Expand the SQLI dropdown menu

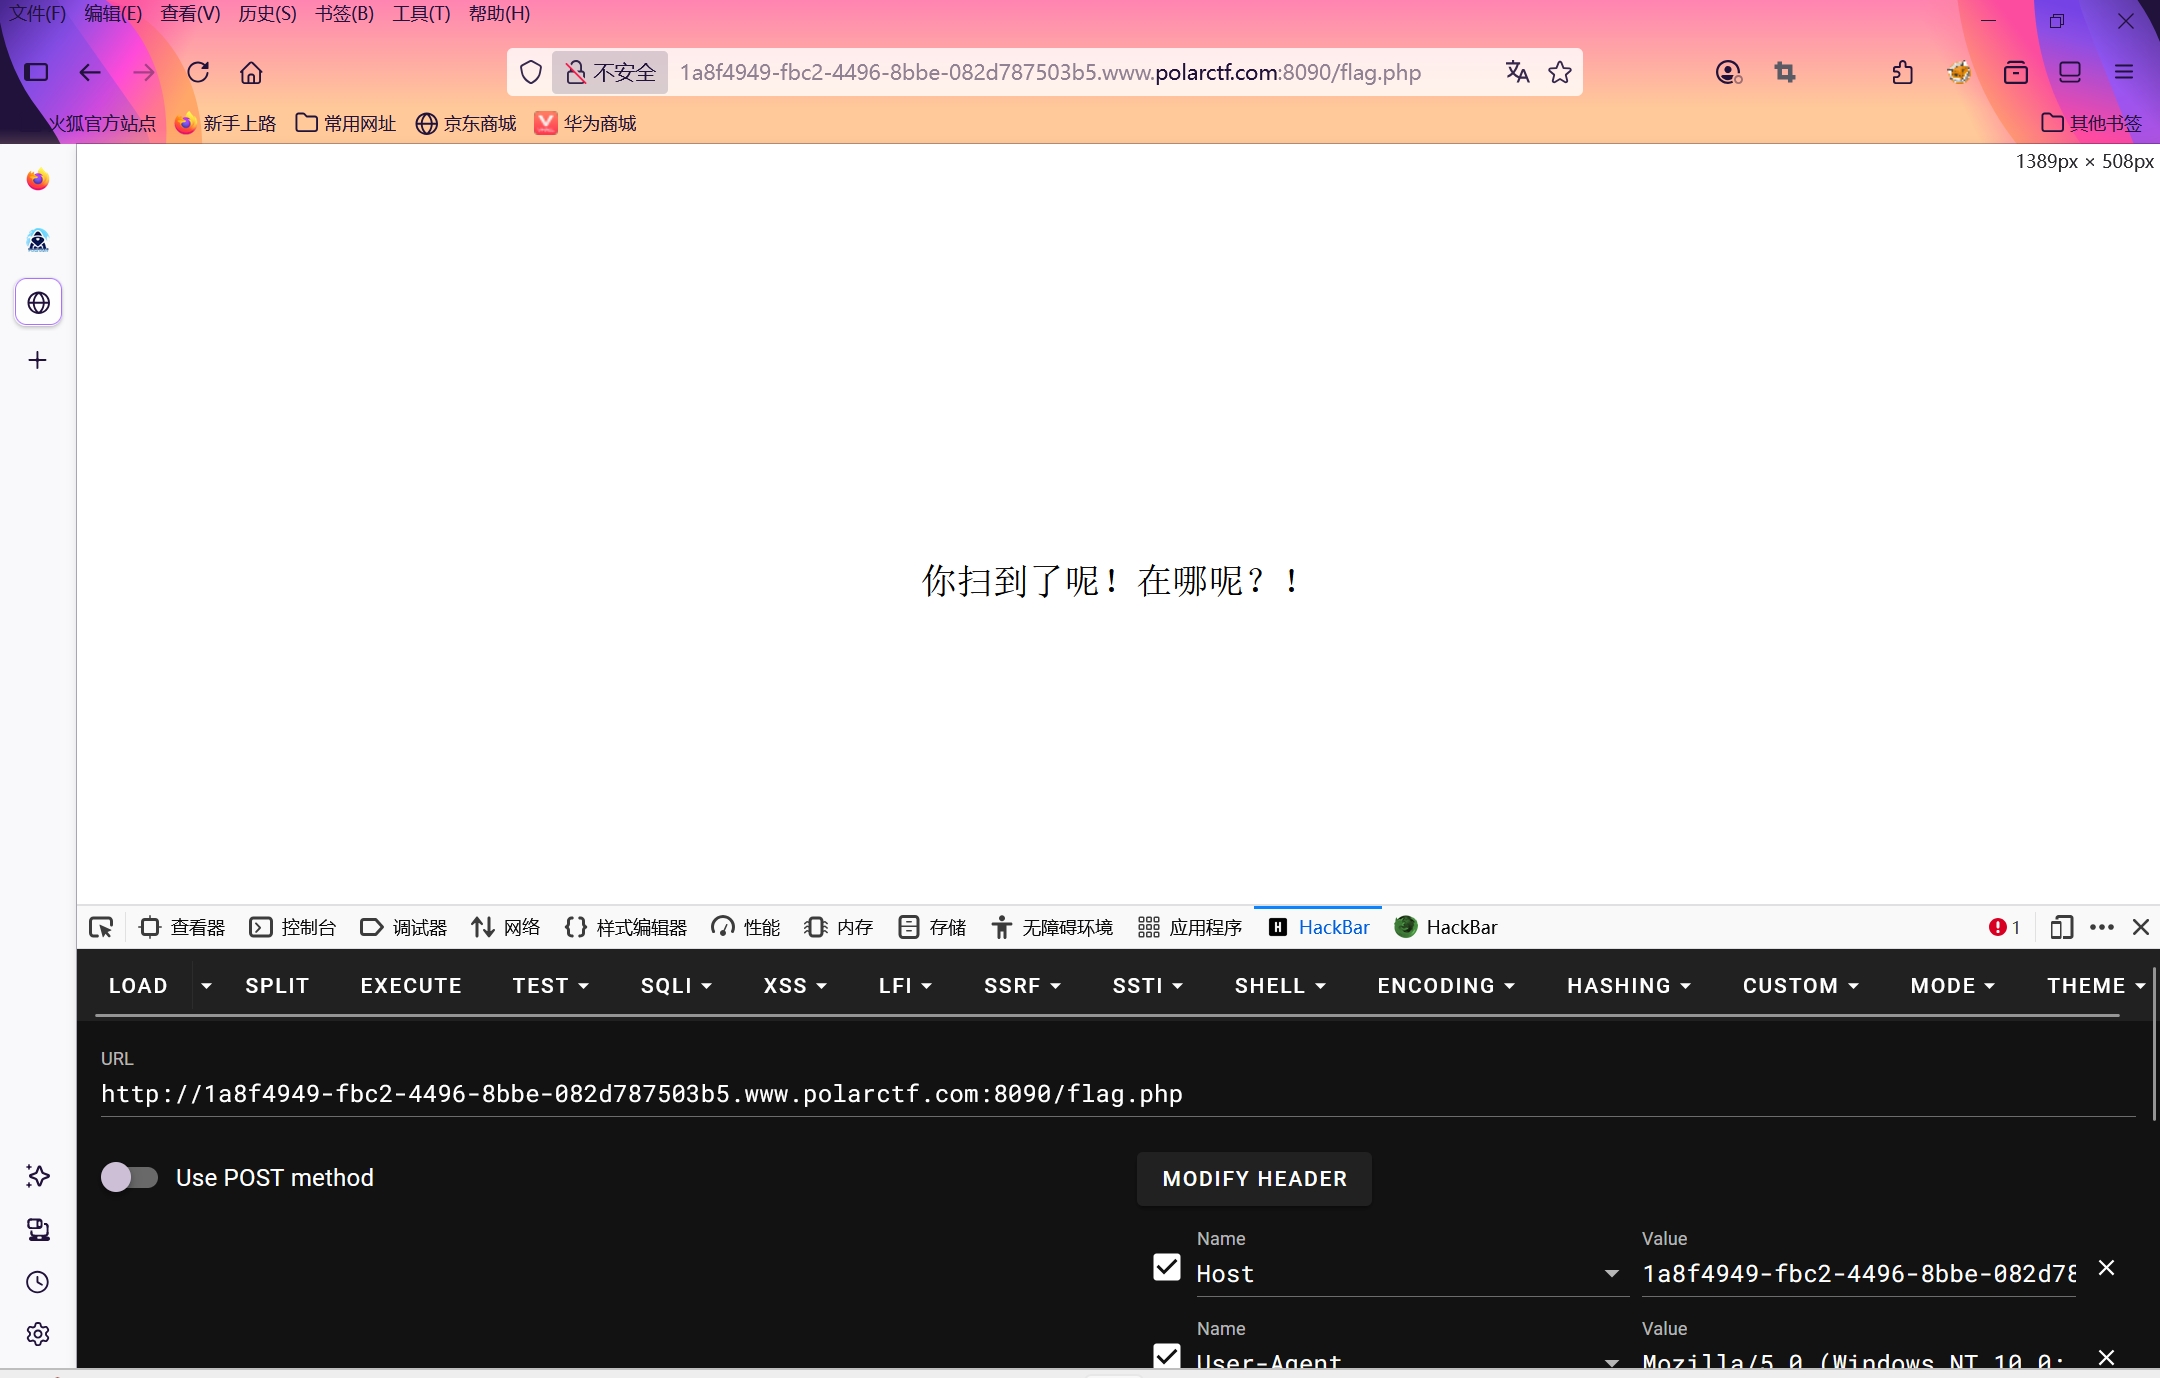676,986
